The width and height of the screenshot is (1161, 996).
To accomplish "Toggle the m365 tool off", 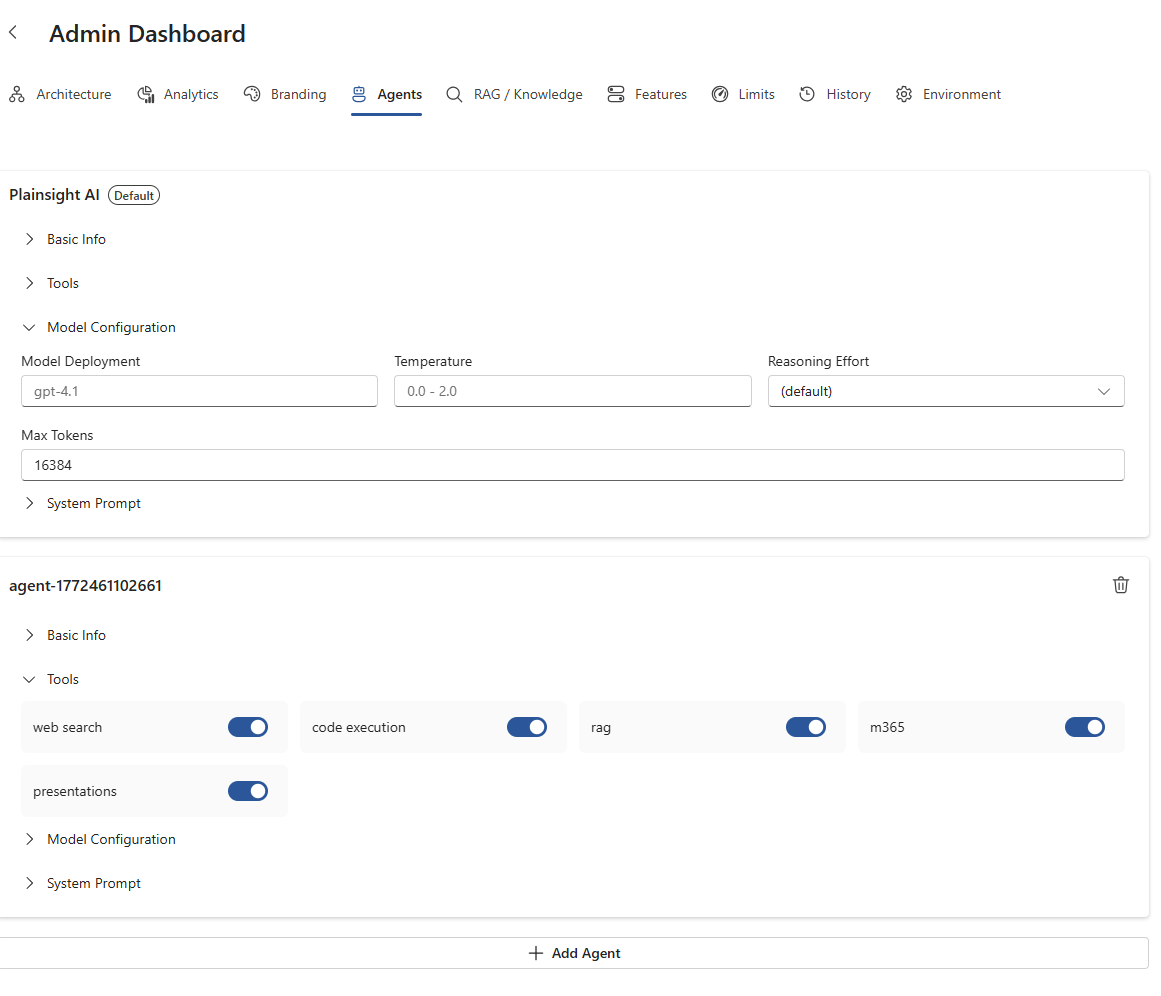I will coord(1086,727).
